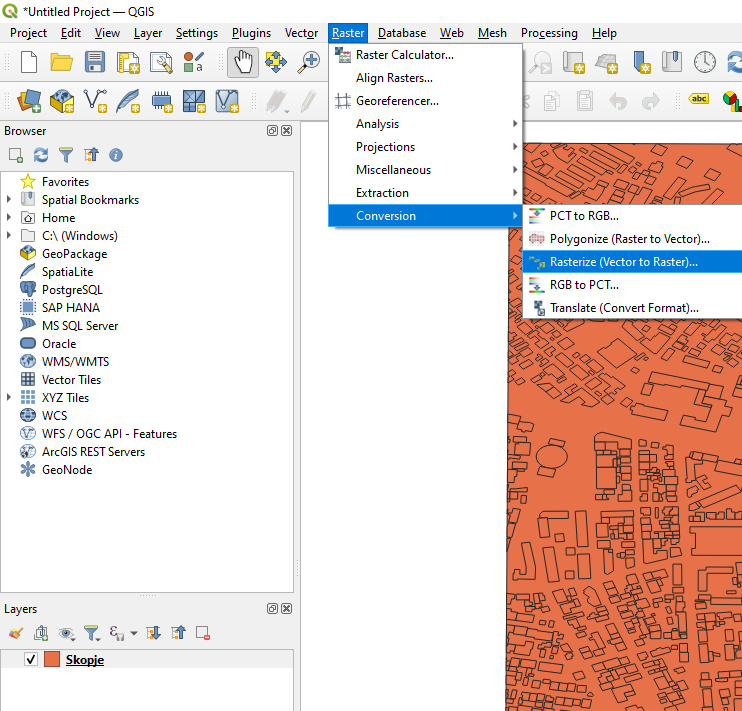742x711 pixels.
Task: Close the Layers panel
Action: 286,609
